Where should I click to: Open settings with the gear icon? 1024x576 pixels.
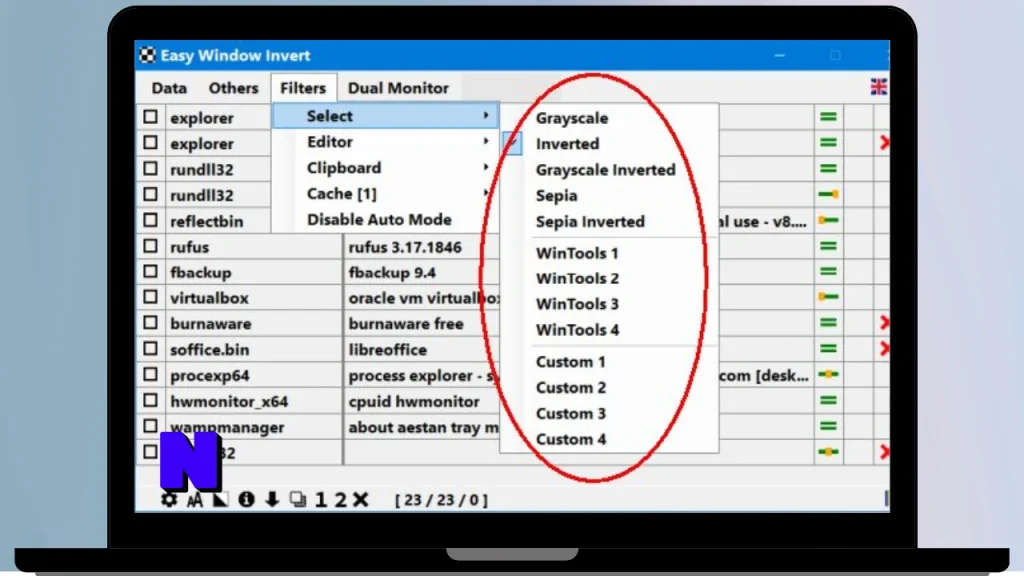pyautogui.click(x=169, y=500)
